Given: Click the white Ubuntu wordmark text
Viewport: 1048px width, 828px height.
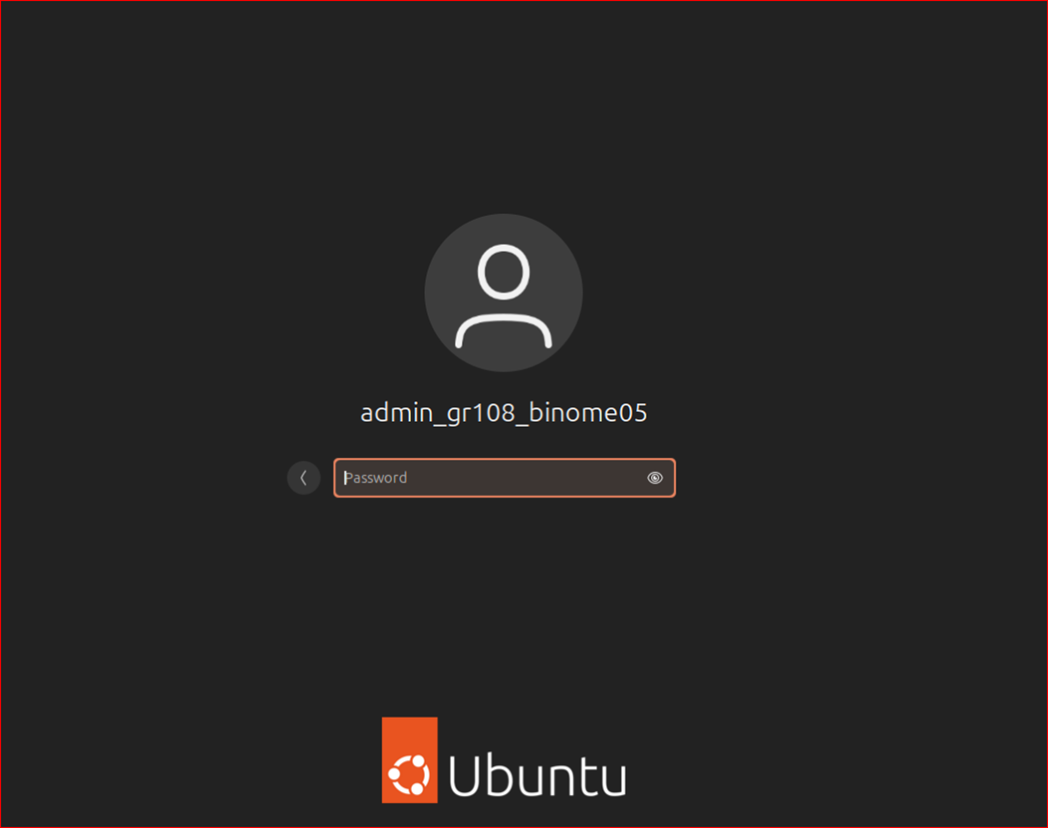Looking at the screenshot, I should 537,775.
